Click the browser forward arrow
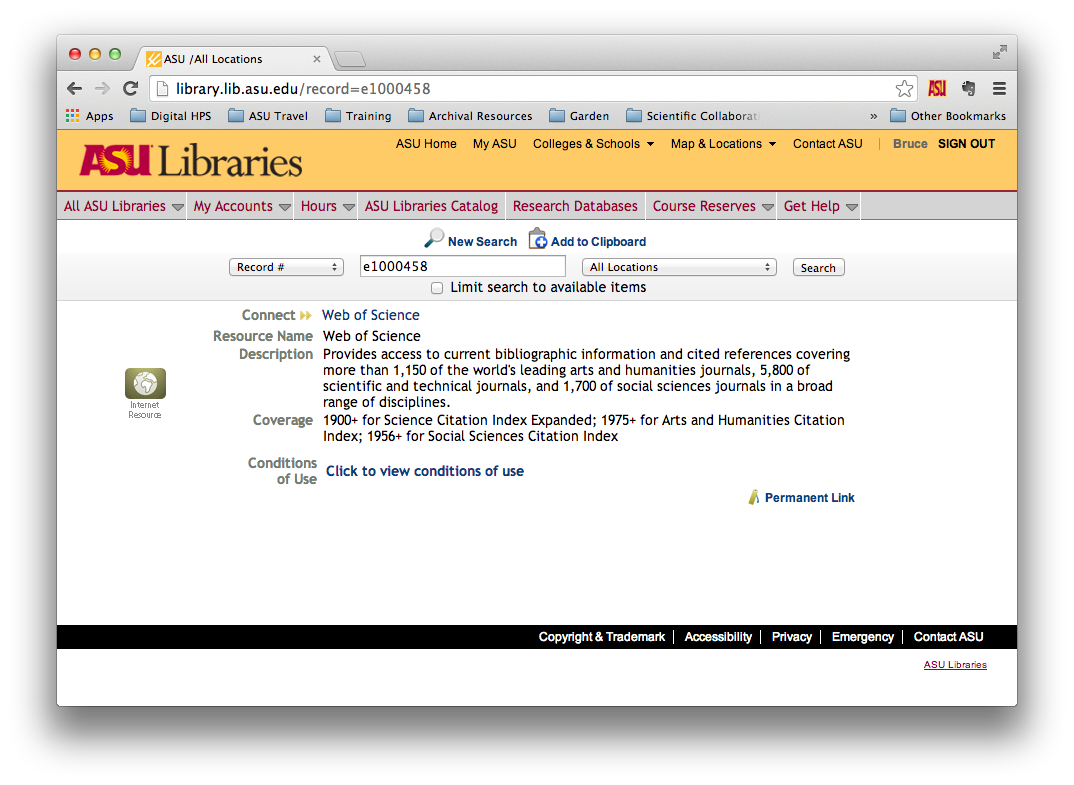Image resolution: width=1074 pixels, height=785 pixels. pos(102,88)
